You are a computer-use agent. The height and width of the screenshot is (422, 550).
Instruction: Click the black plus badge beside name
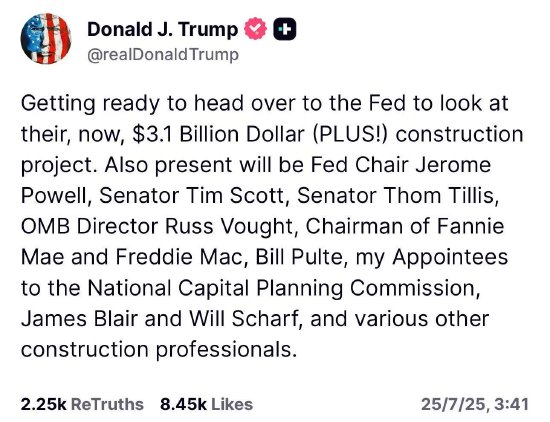pos(284,29)
